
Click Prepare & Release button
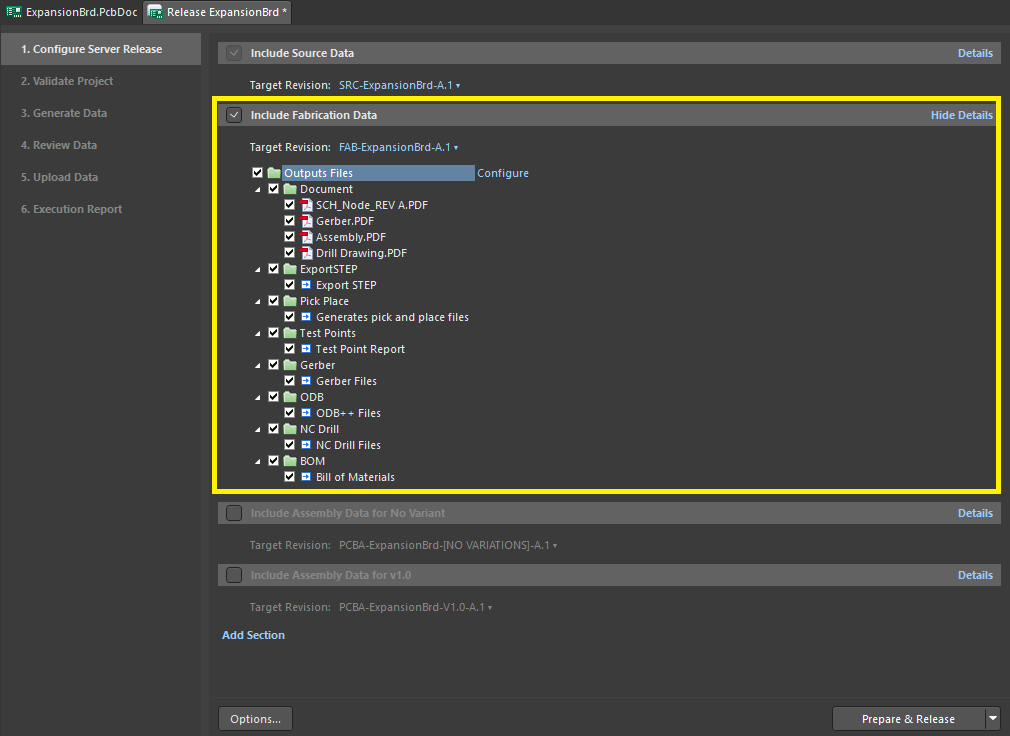point(908,719)
